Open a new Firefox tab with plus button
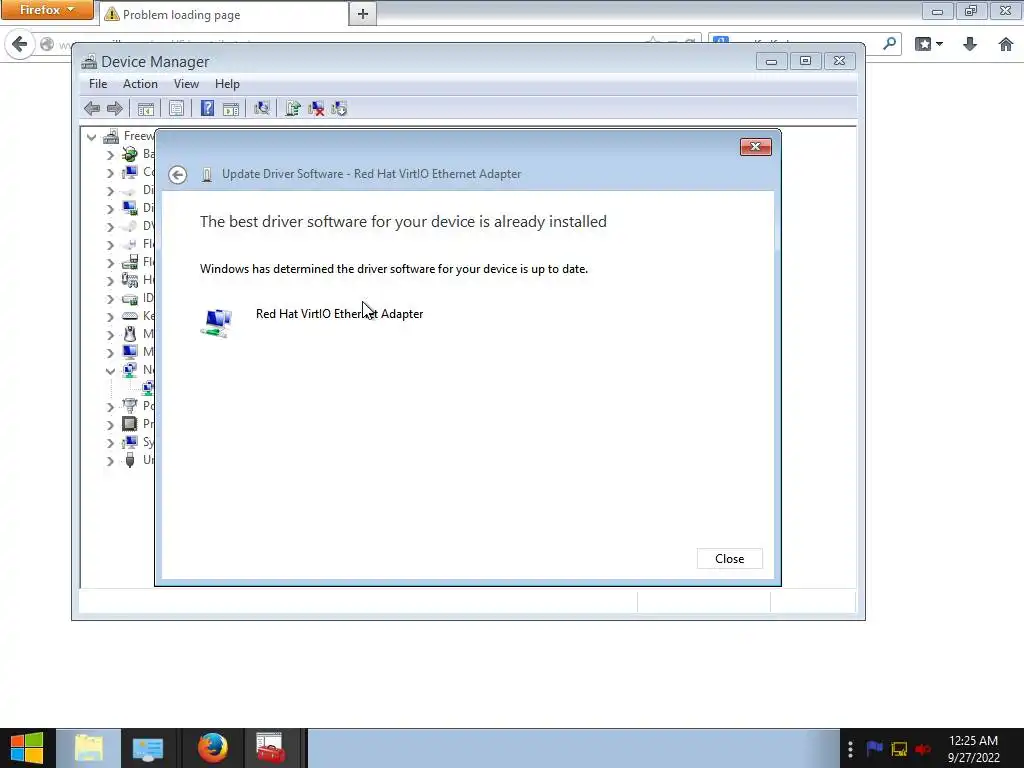The width and height of the screenshot is (1024, 768). pyautogui.click(x=362, y=14)
